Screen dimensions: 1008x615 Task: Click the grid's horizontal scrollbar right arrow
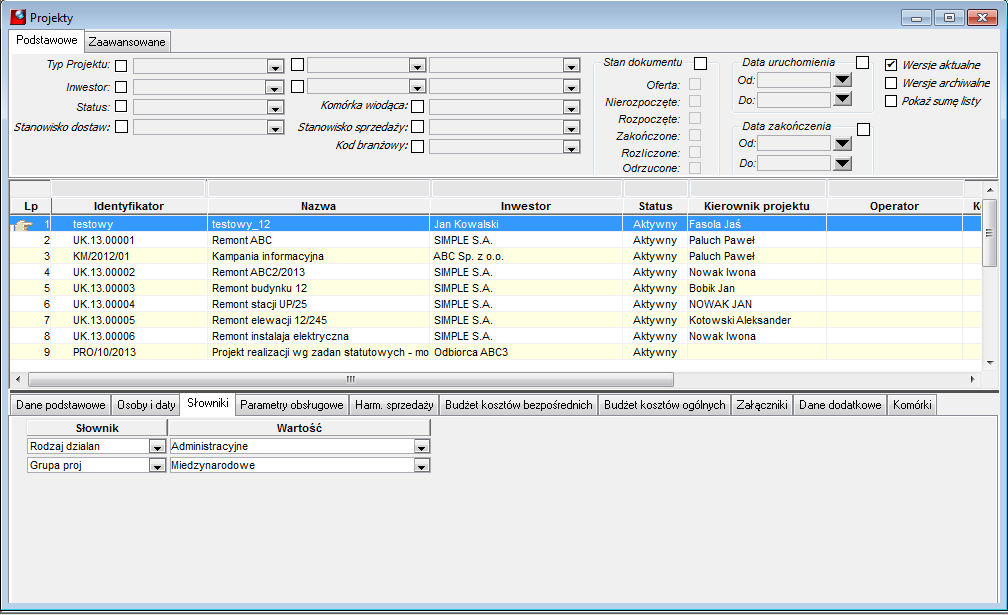[x=973, y=379]
